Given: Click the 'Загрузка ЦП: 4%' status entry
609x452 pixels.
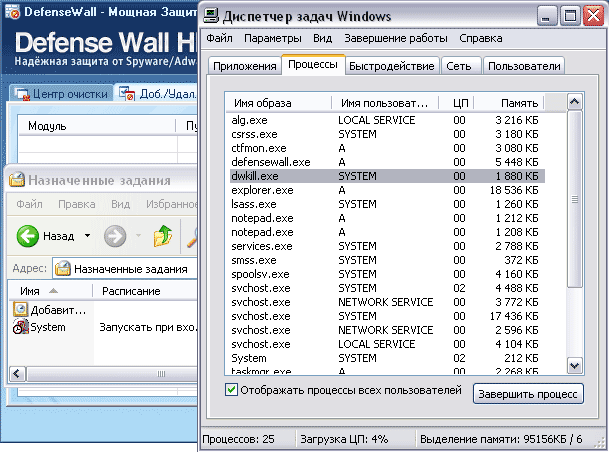Looking at the screenshot, I should pos(344,439).
